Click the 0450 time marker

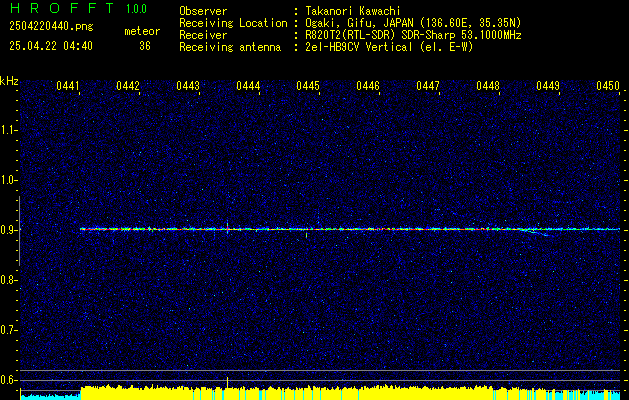(608, 86)
